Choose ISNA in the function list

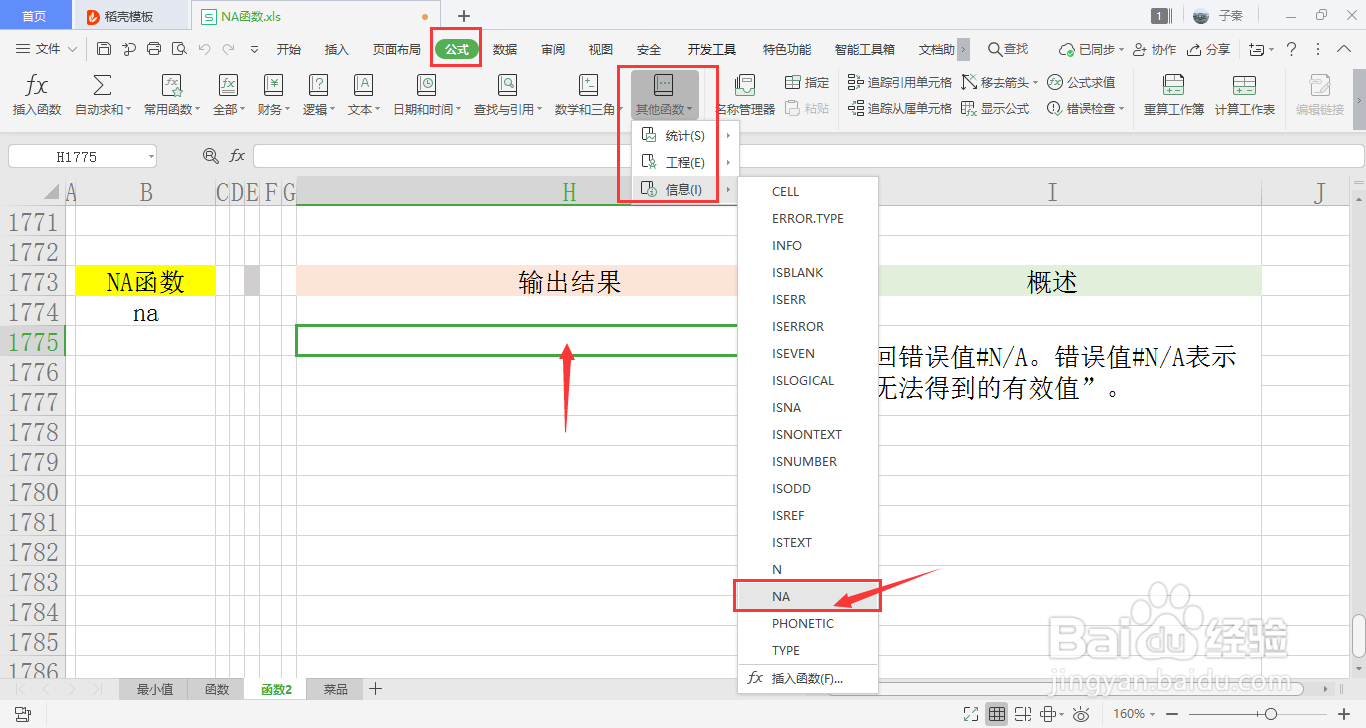pos(786,407)
